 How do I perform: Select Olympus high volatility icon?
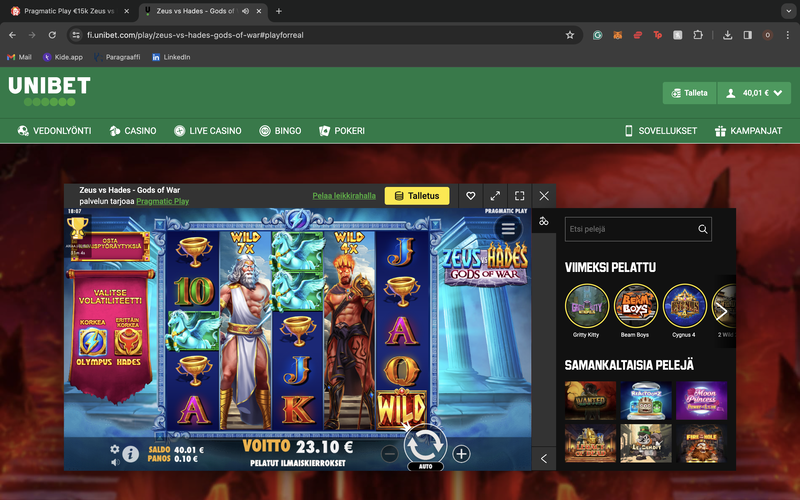pos(94,342)
